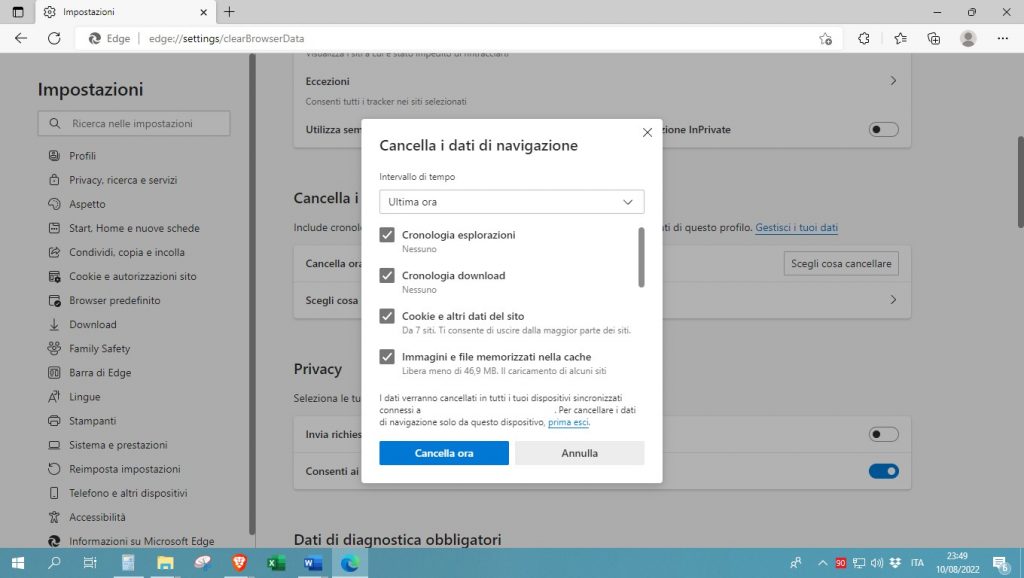Click the back navigation arrow
Screen dimensions: 1024x578
tap(21, 38)
